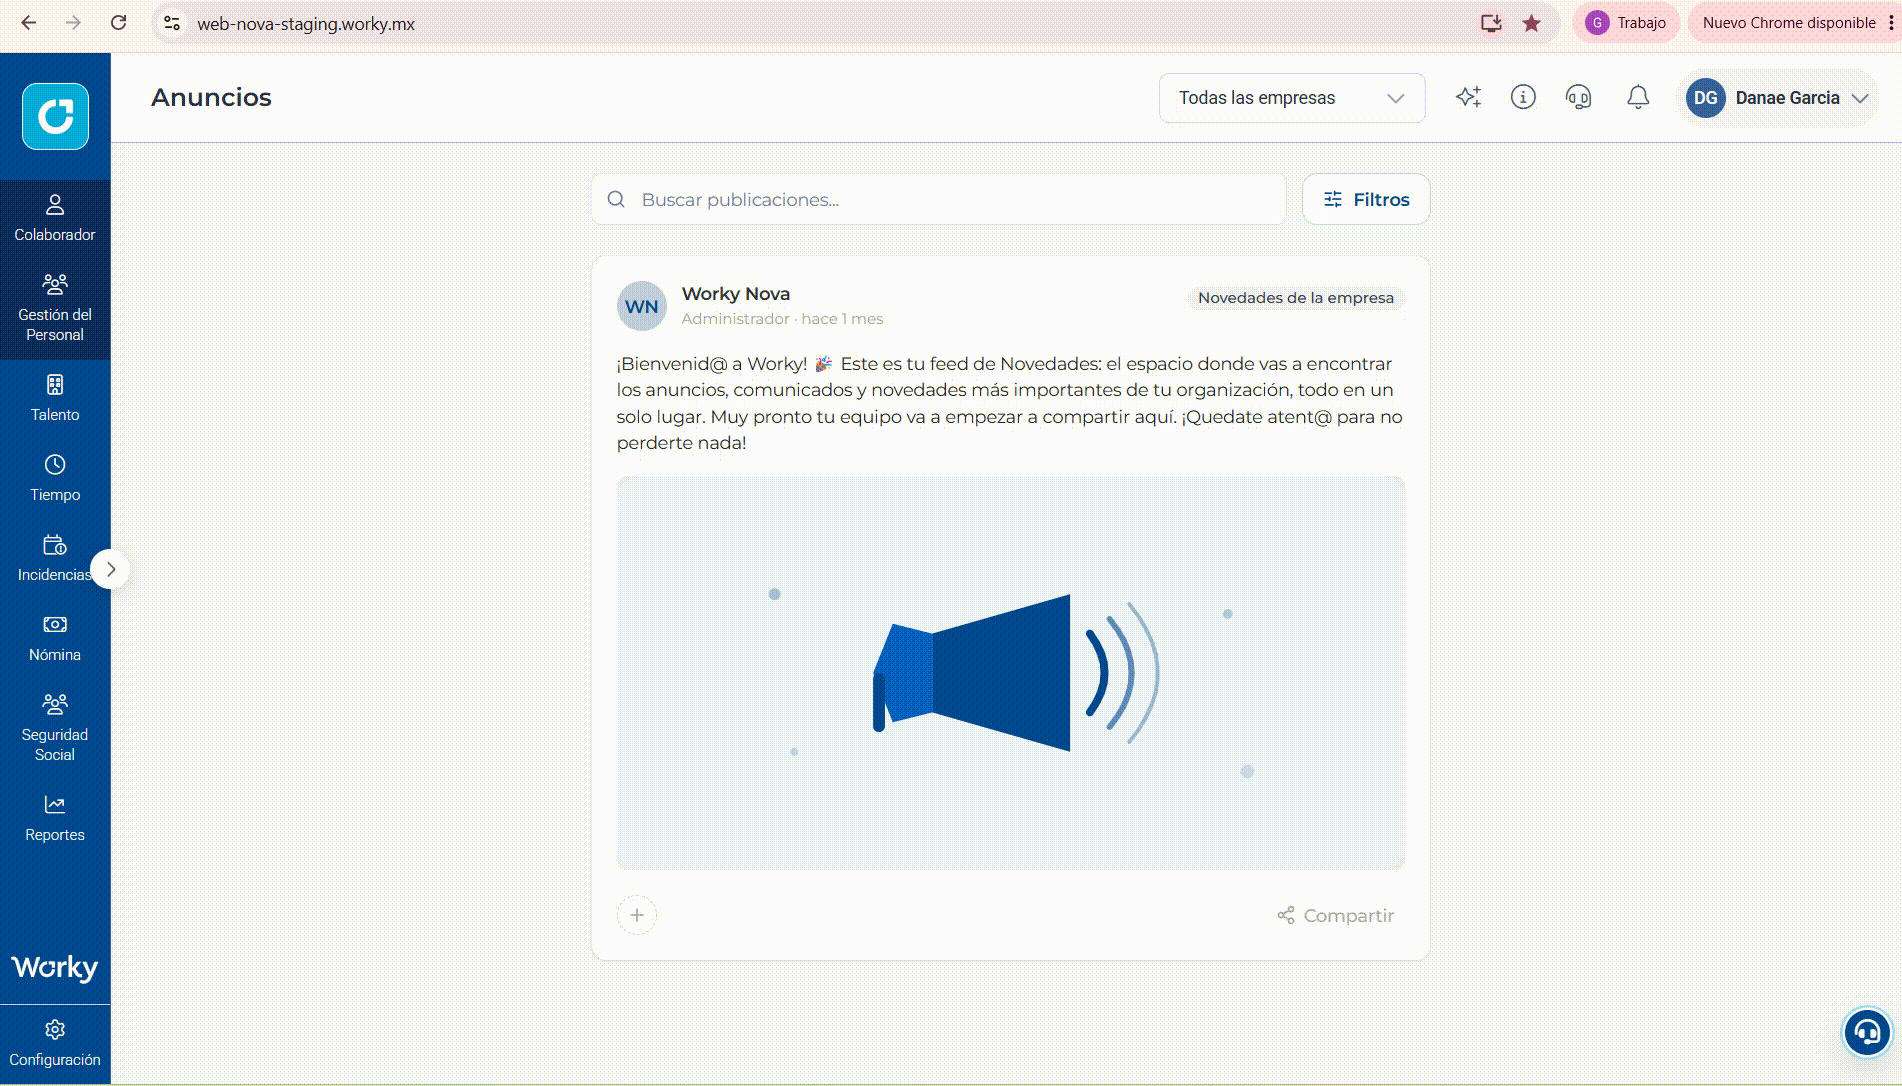Bookmark page with the star icon
The image size is (1902, 1086).
pos(1531,23)
